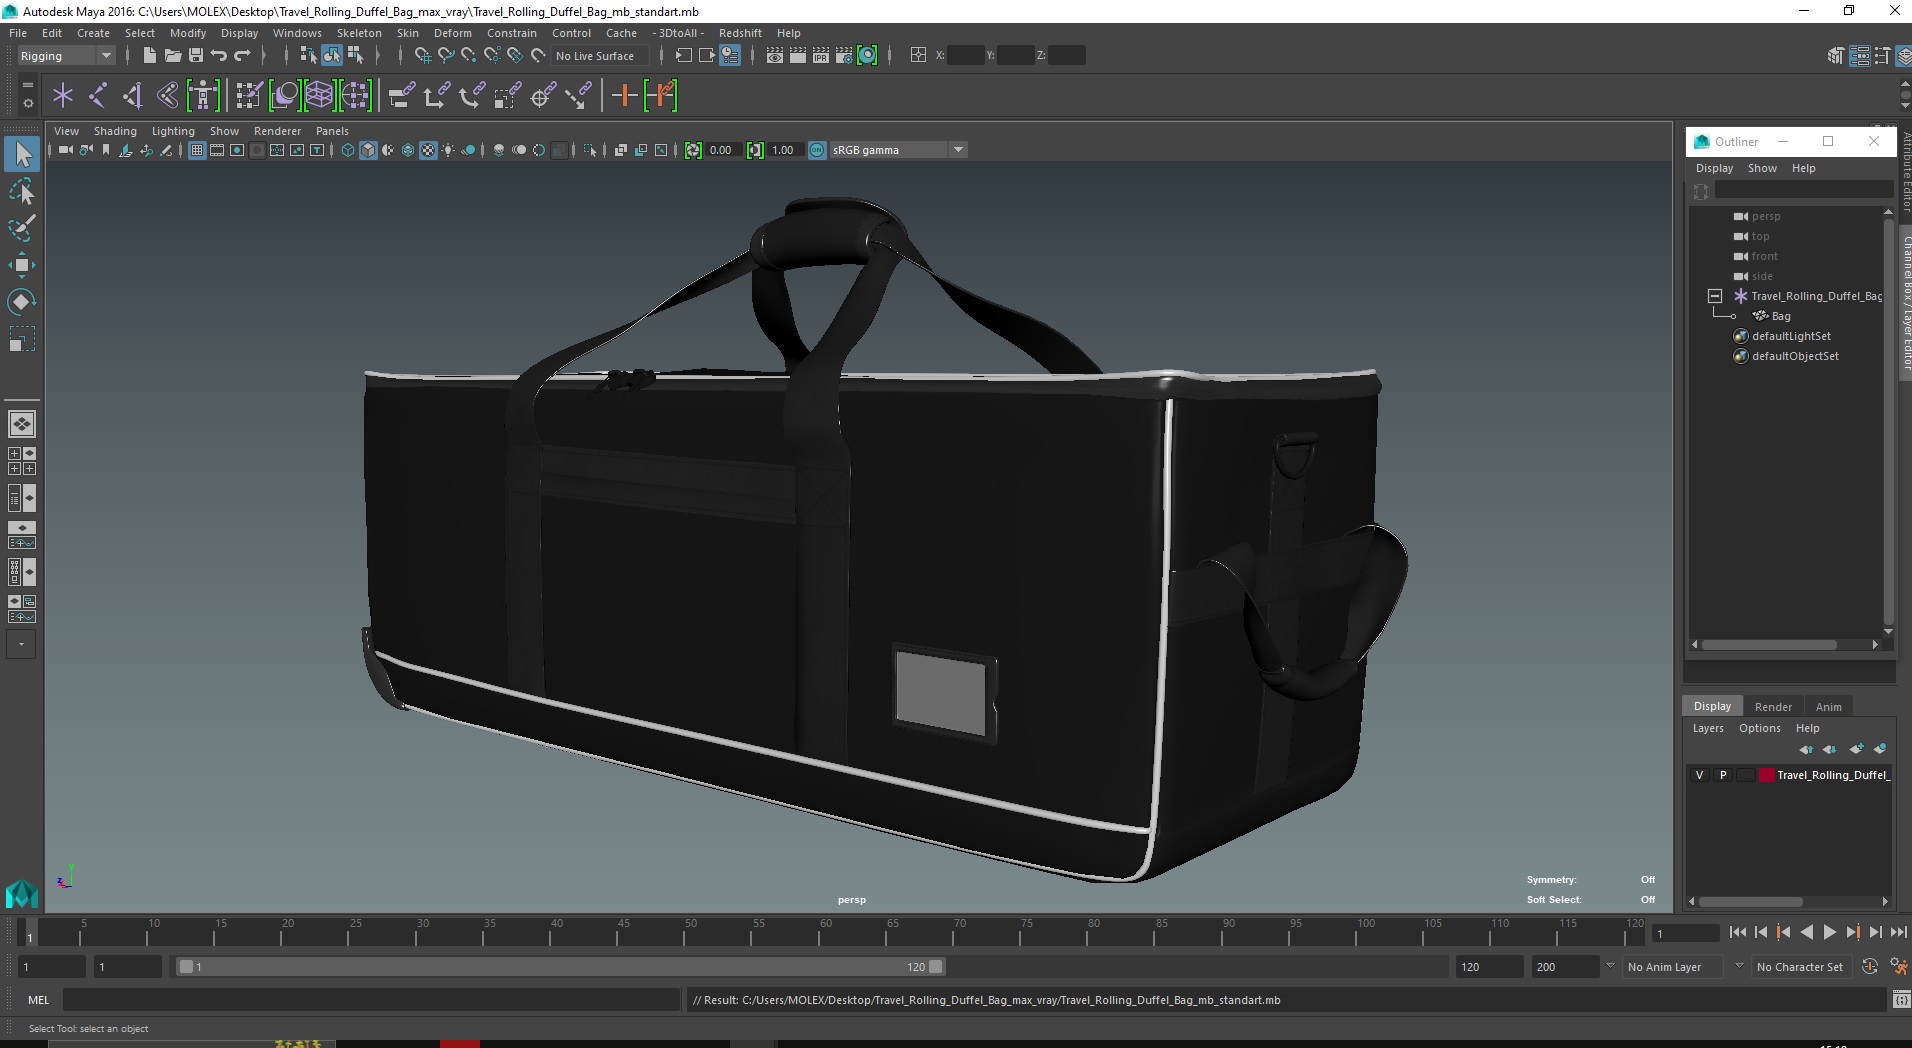1912x1048 pixels.
Task: Open the shelf gear options menu
Action: tap(28, 103)
